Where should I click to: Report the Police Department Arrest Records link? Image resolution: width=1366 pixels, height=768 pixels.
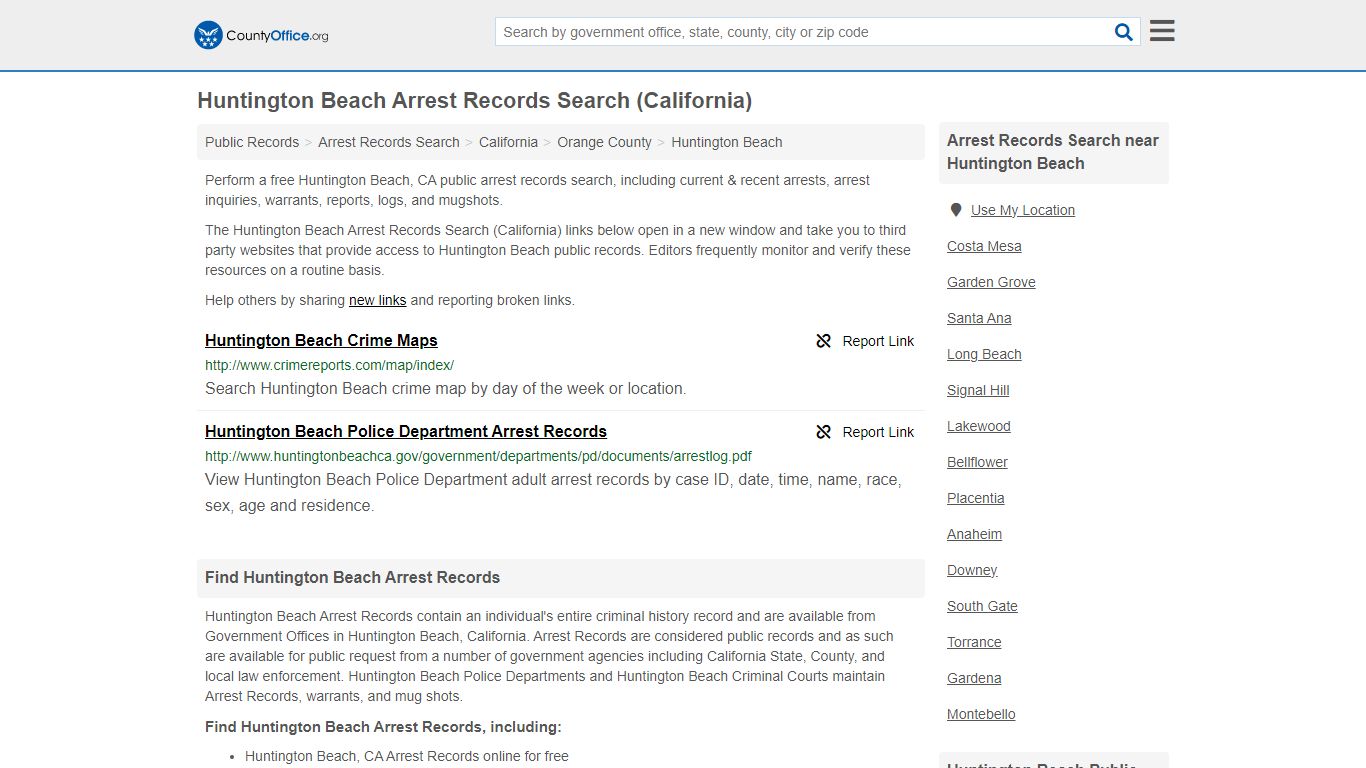(878, 432)
